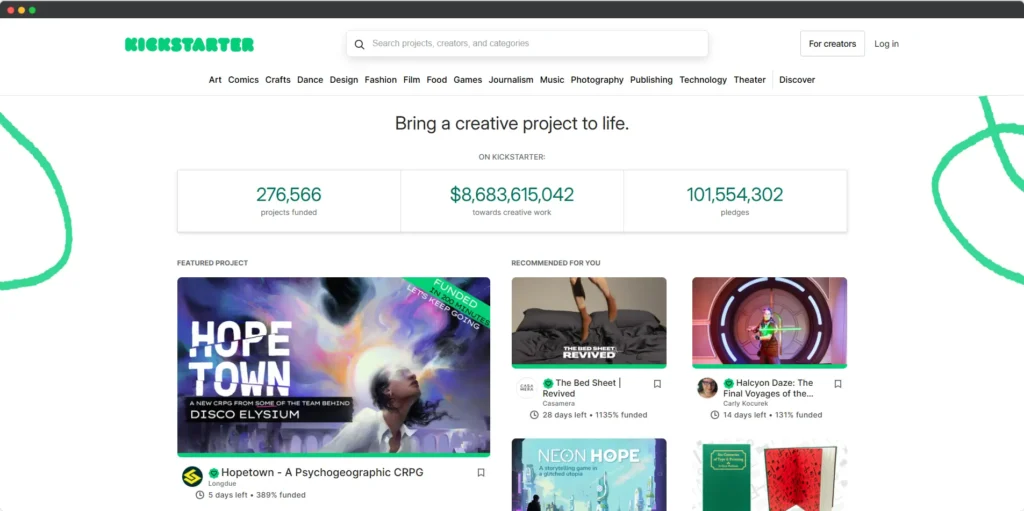Click clock icon beside 28 days left

pos(534,415)
